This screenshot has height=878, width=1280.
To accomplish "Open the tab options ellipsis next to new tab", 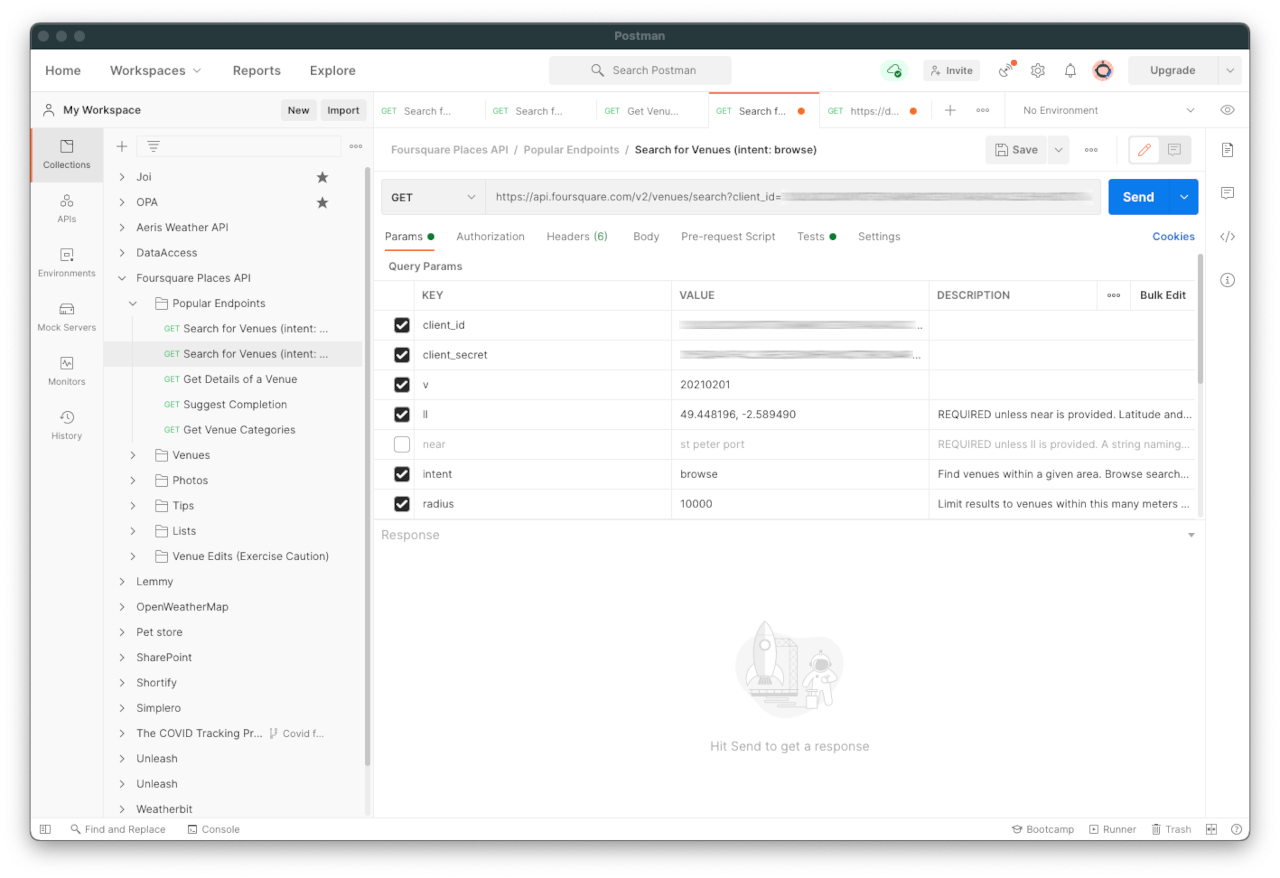I will pyautogui.click(x=983, y=111).
